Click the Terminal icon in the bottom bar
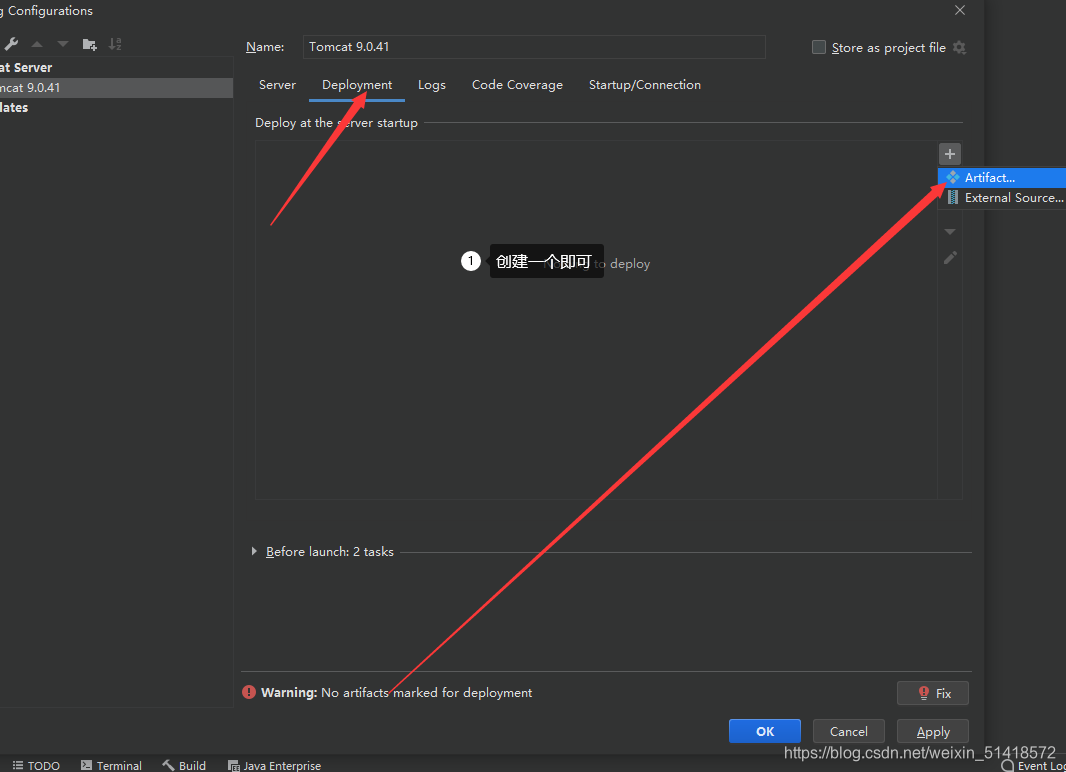Image resolution: width=1066 pixels, height=772 pixels. pos(86,765)
